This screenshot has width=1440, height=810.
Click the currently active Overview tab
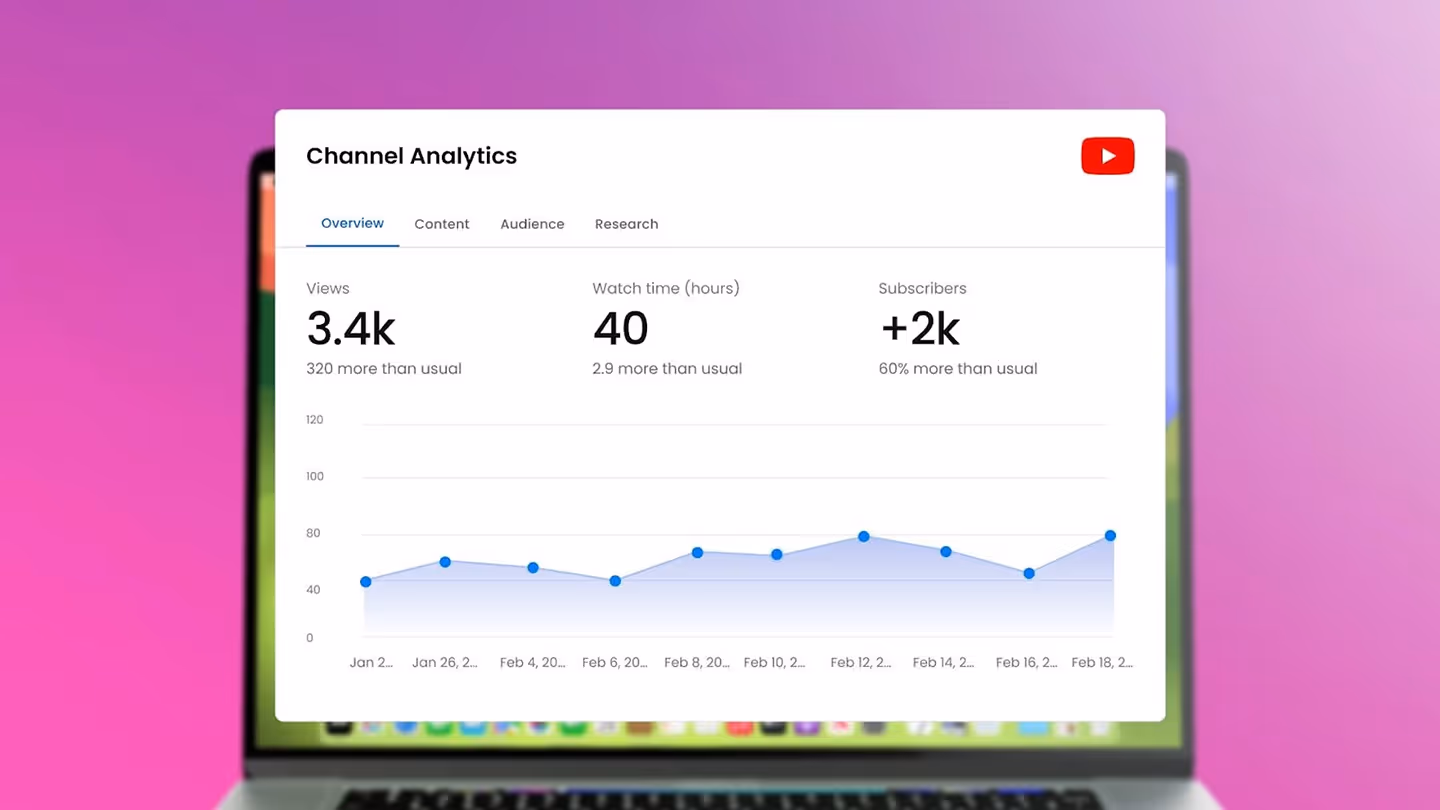click(x=352, y=223)
